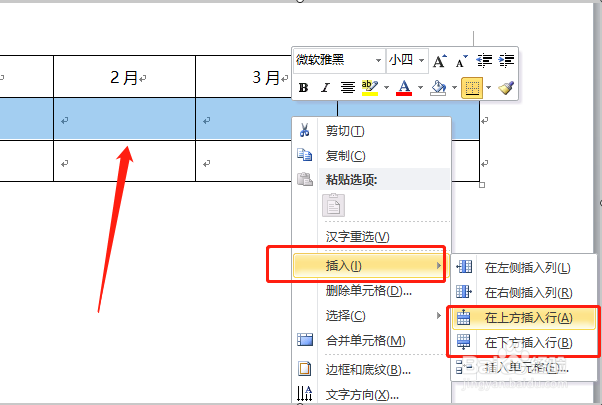Click the text direction icon
This screenshot has width=602, height=405.
pyautogui.click(x=305, y=393)
